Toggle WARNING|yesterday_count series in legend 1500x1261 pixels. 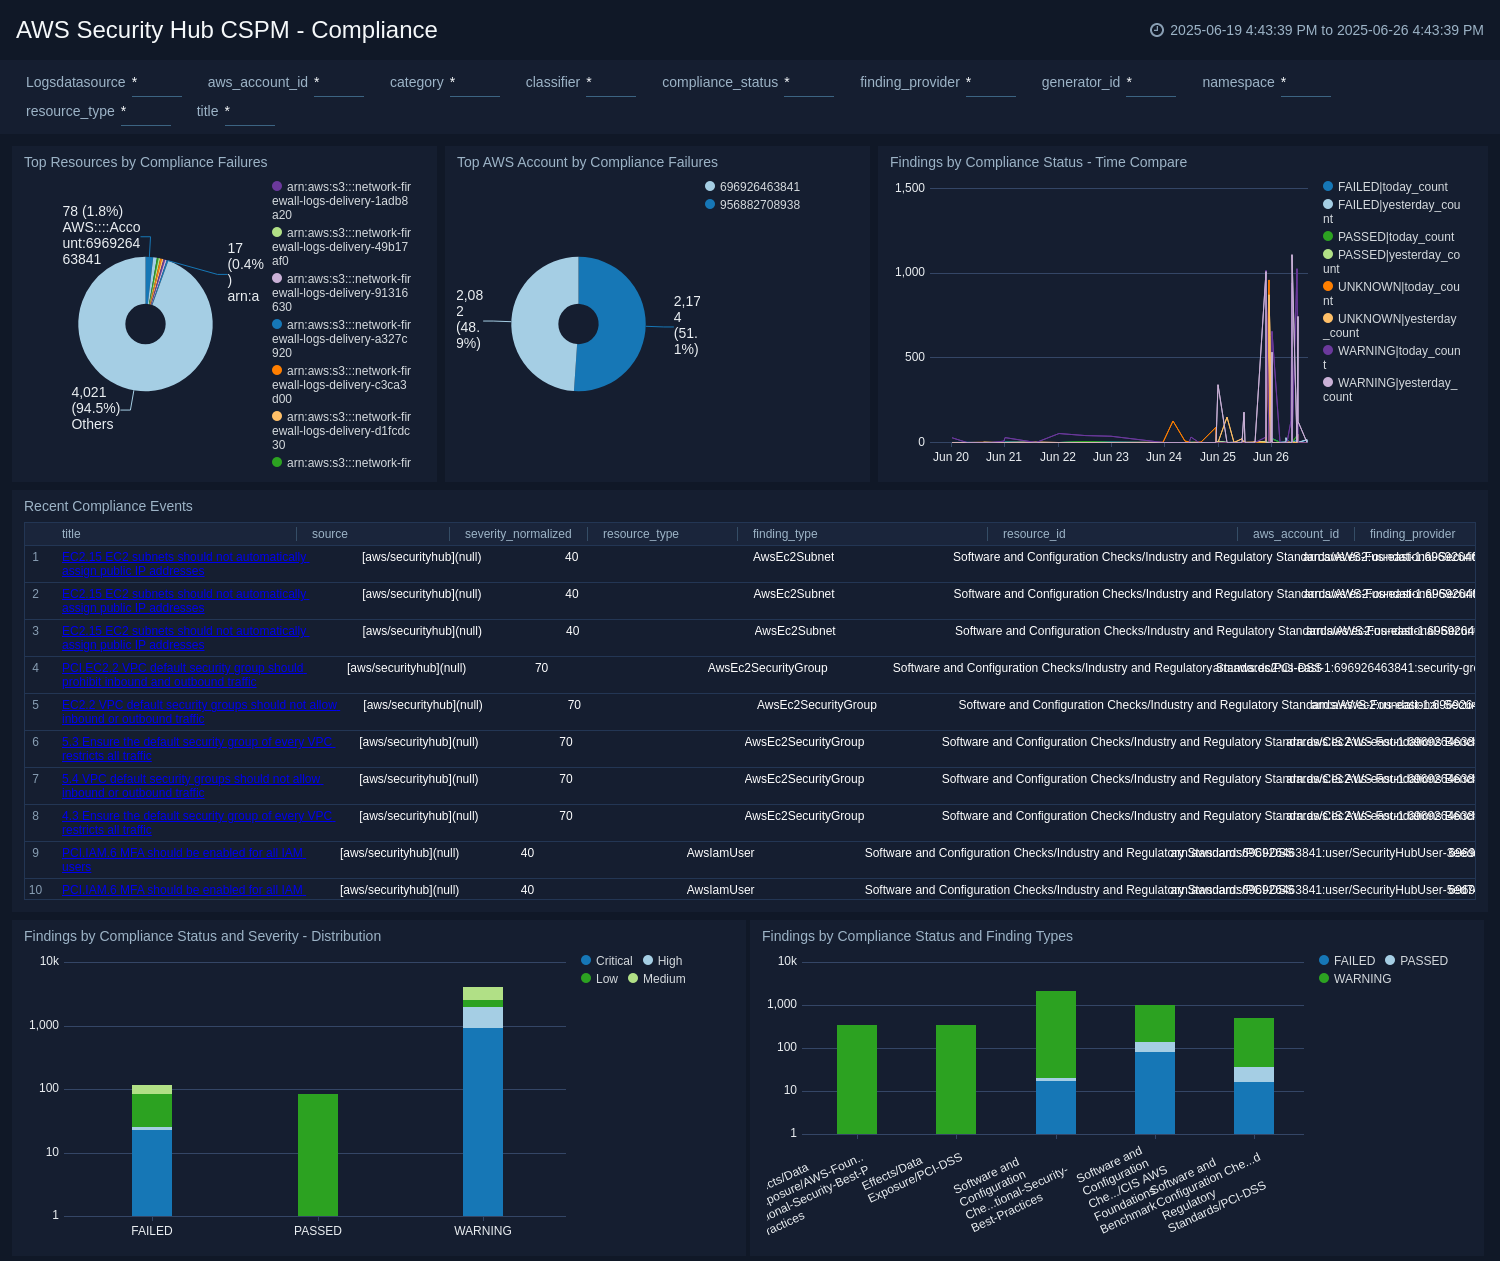pyautogui.click(x=1390, y=390)
